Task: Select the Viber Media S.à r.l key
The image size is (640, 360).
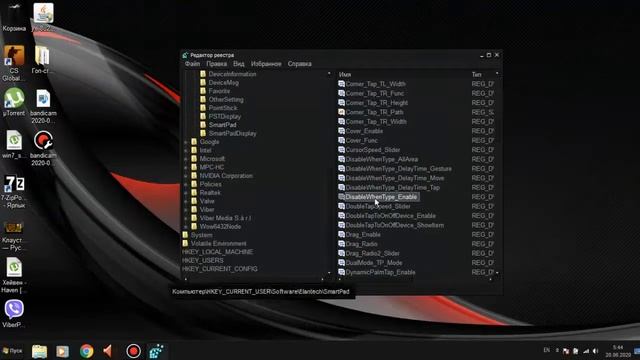Action: 225,218
